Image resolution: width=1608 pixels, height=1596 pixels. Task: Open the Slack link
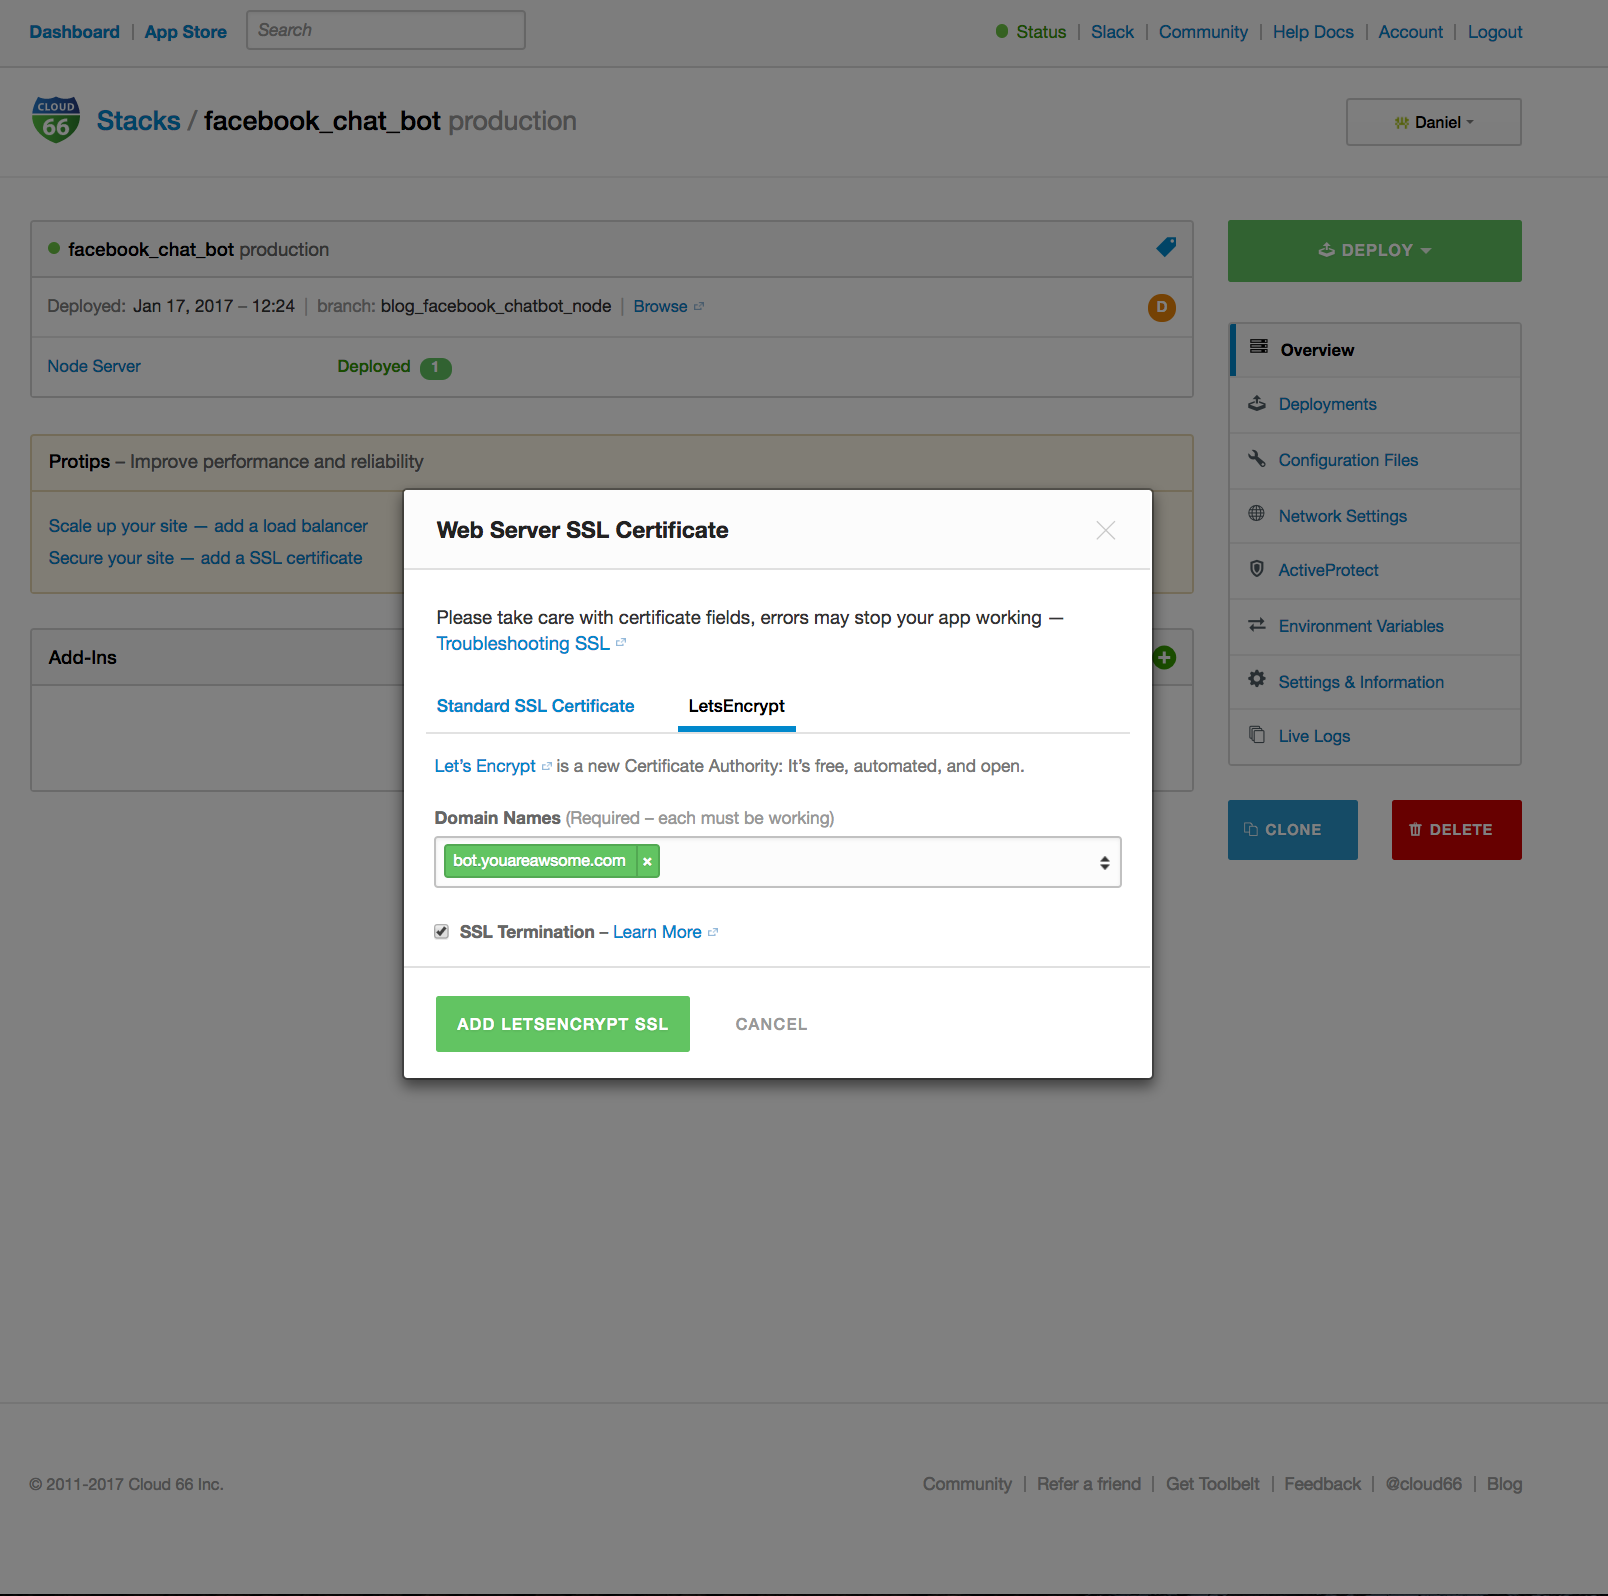[x=1112, y=32]
